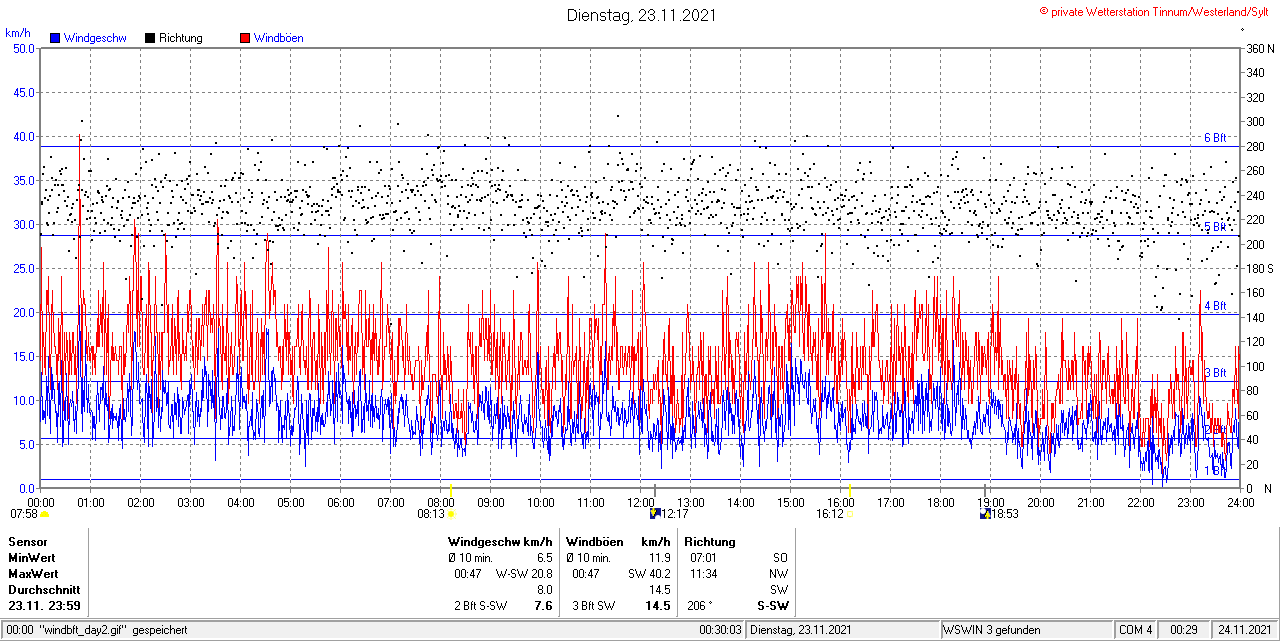This screenshot has width=1280, height=641.
Task: Click the Windgeschw km/h column header
Action: (x=500, y=541)
